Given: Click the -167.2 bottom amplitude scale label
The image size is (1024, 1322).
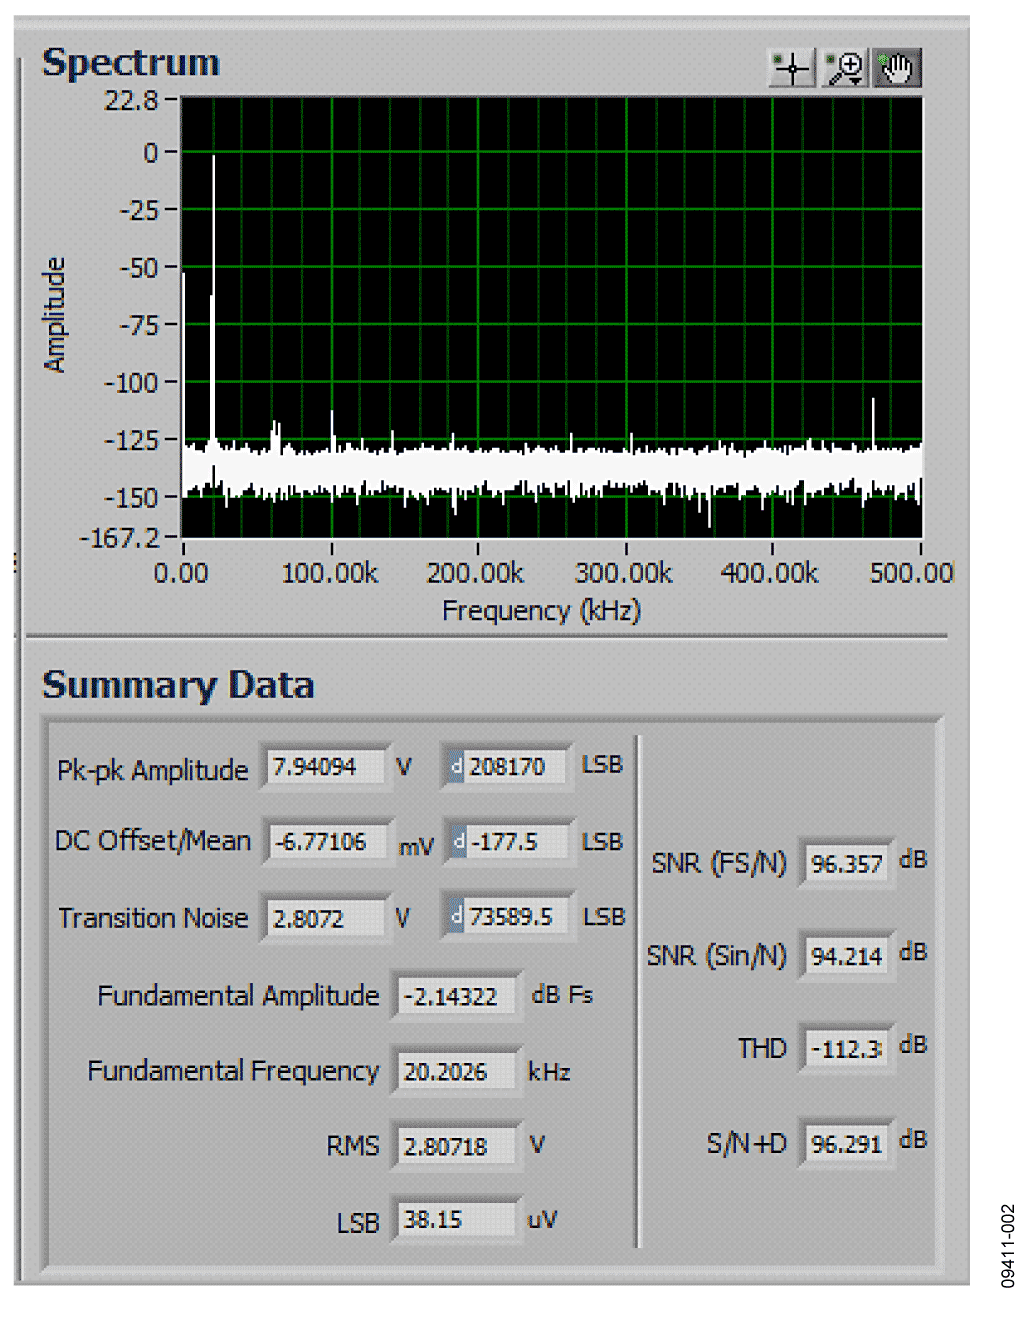Looking at the screenshot, I should coord(120,538).
